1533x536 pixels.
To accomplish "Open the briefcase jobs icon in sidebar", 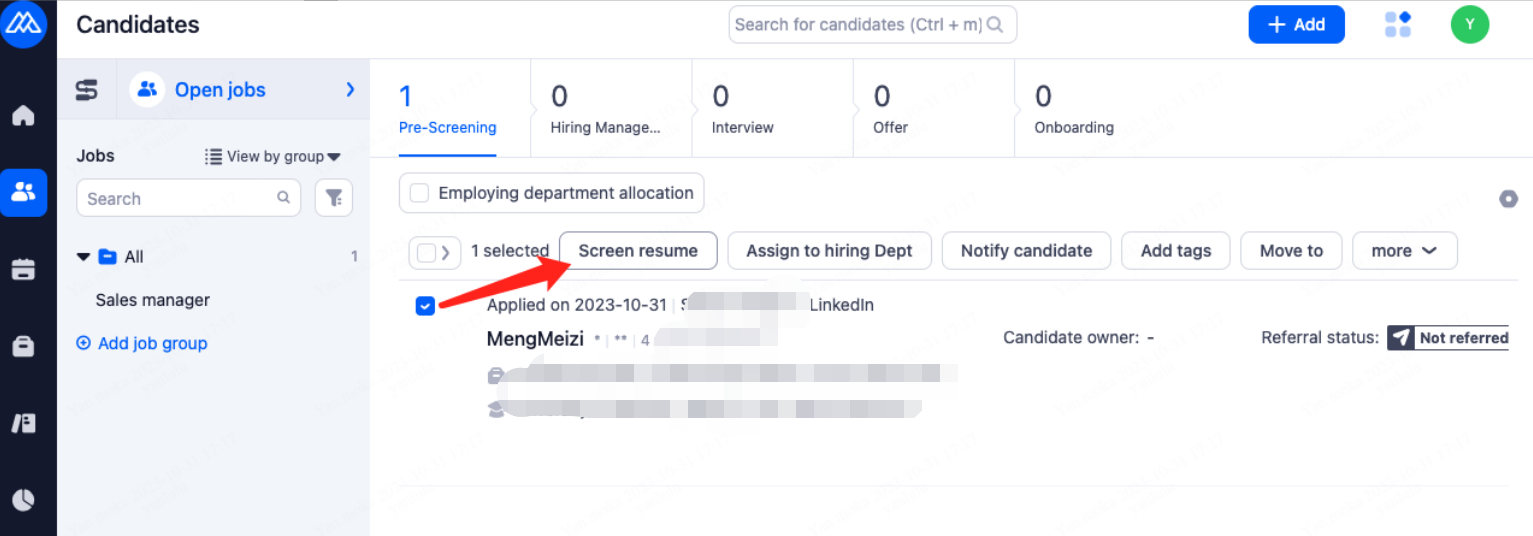I will [23, 346].
